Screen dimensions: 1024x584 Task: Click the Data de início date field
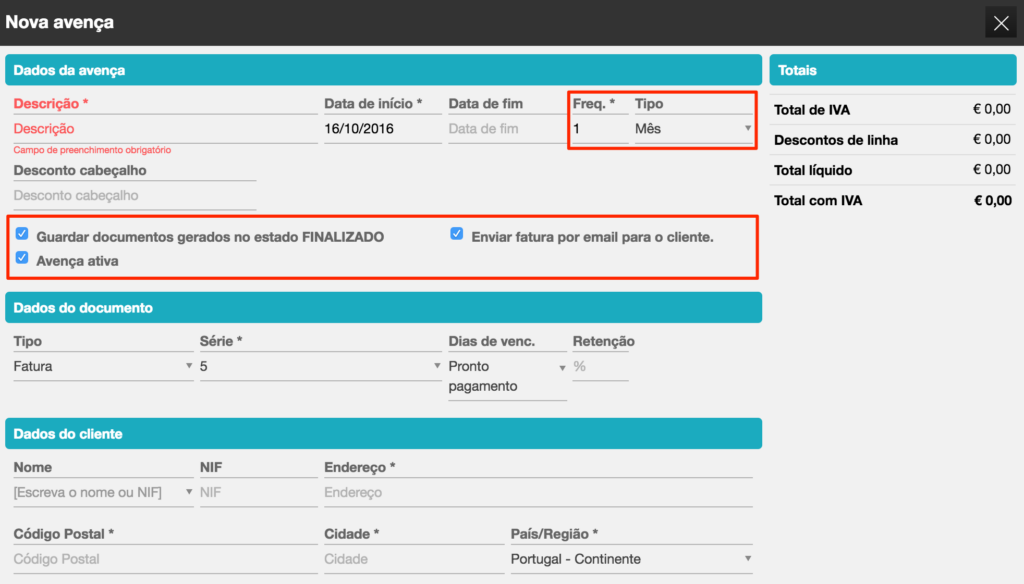click(x=383, y=129)
